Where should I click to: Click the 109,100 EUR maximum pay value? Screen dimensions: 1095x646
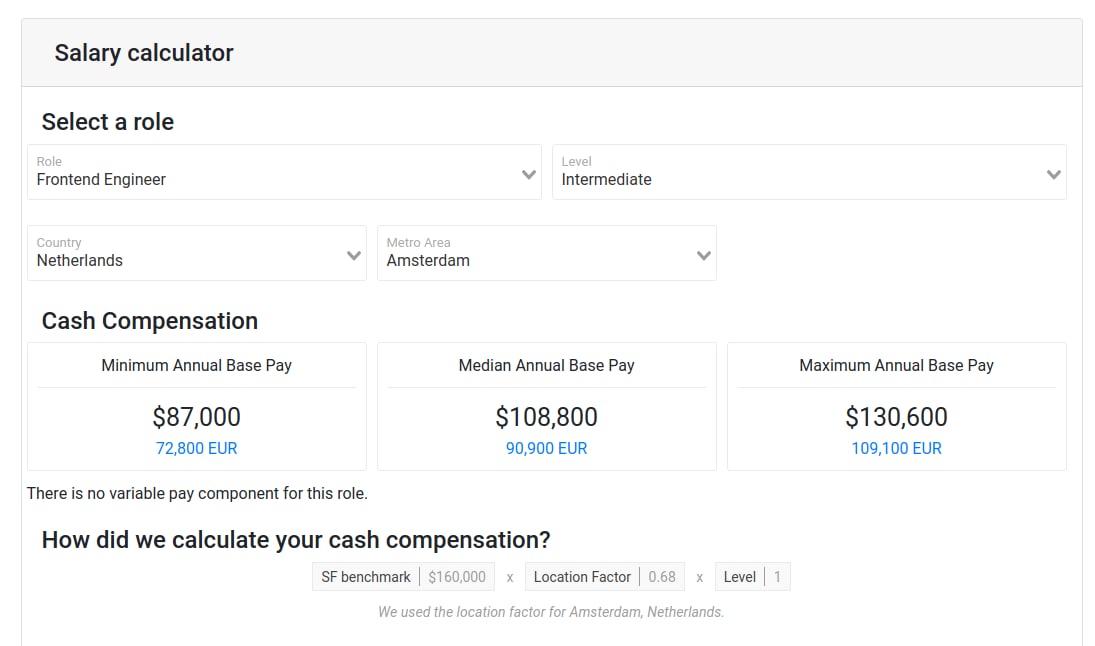pyautogui.click(x=897, y=449)
